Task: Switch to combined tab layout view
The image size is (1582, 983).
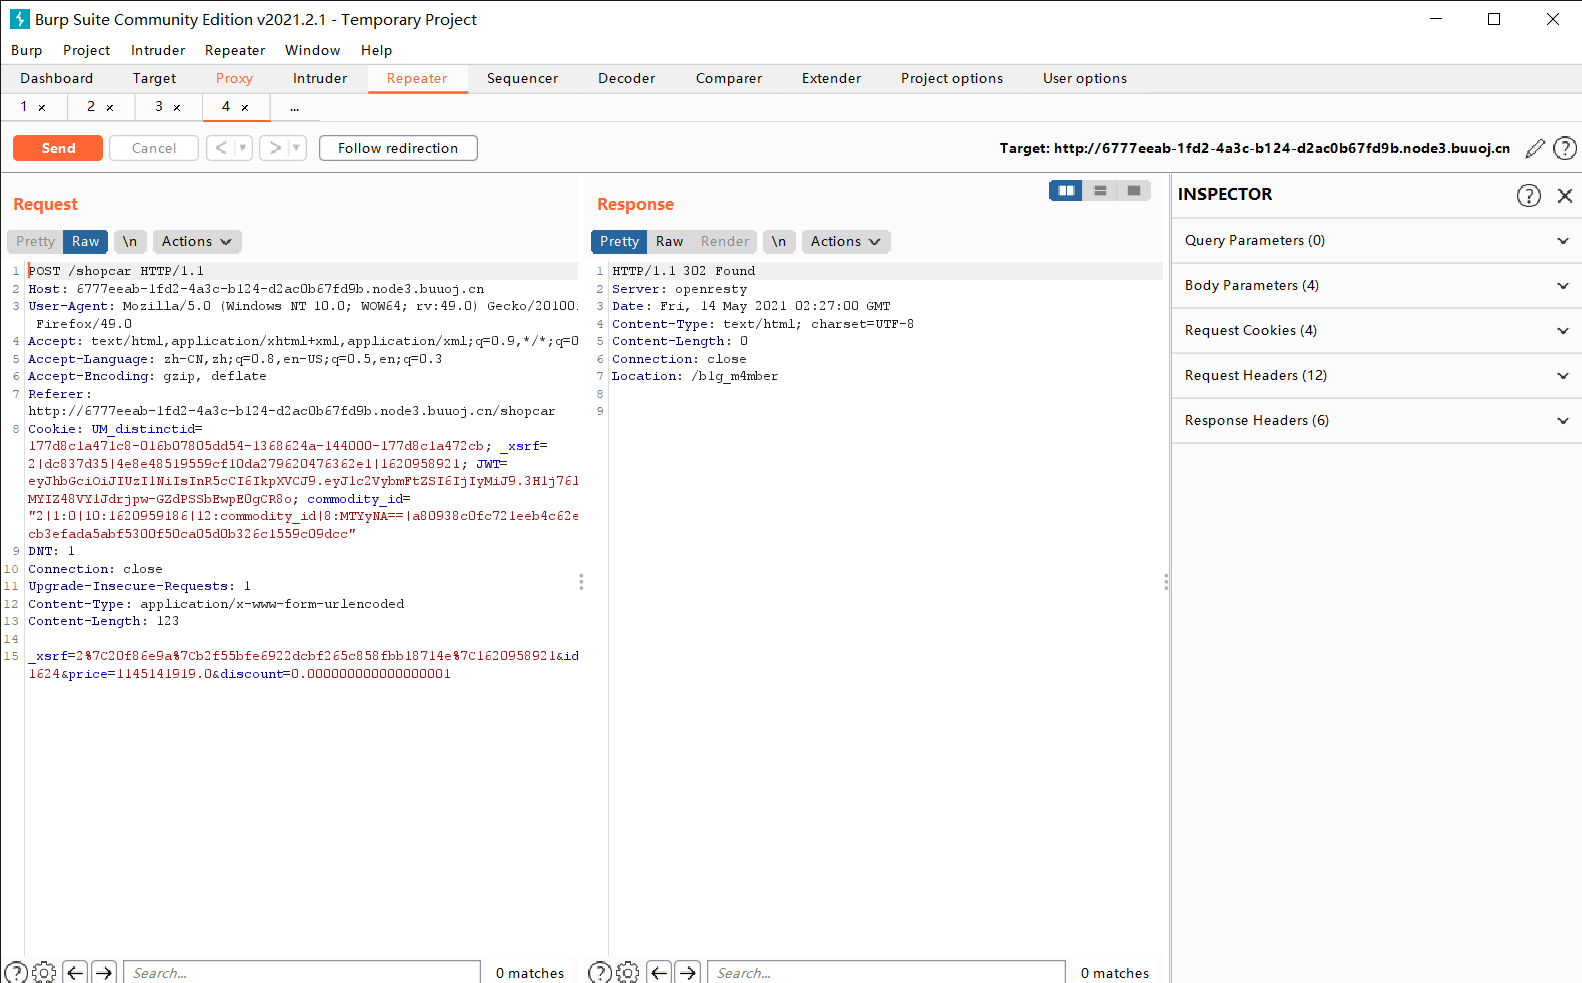Action: pos(1134,190)
